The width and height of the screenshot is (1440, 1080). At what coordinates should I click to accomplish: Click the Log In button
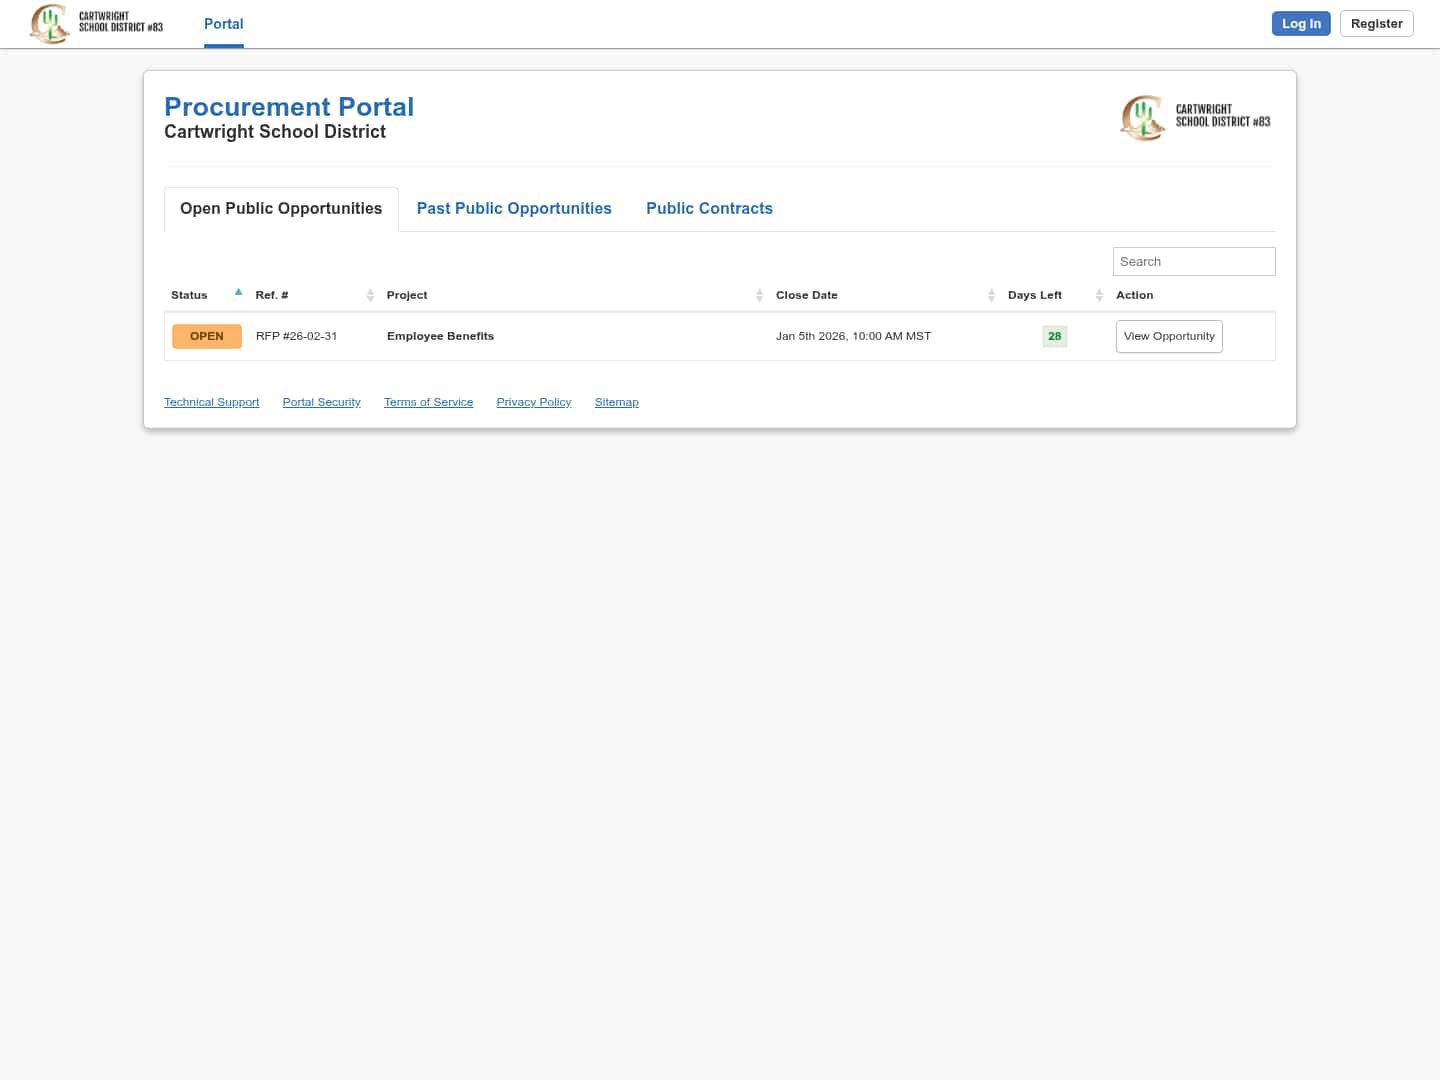pyautogui.click(x=1301, y=23)
